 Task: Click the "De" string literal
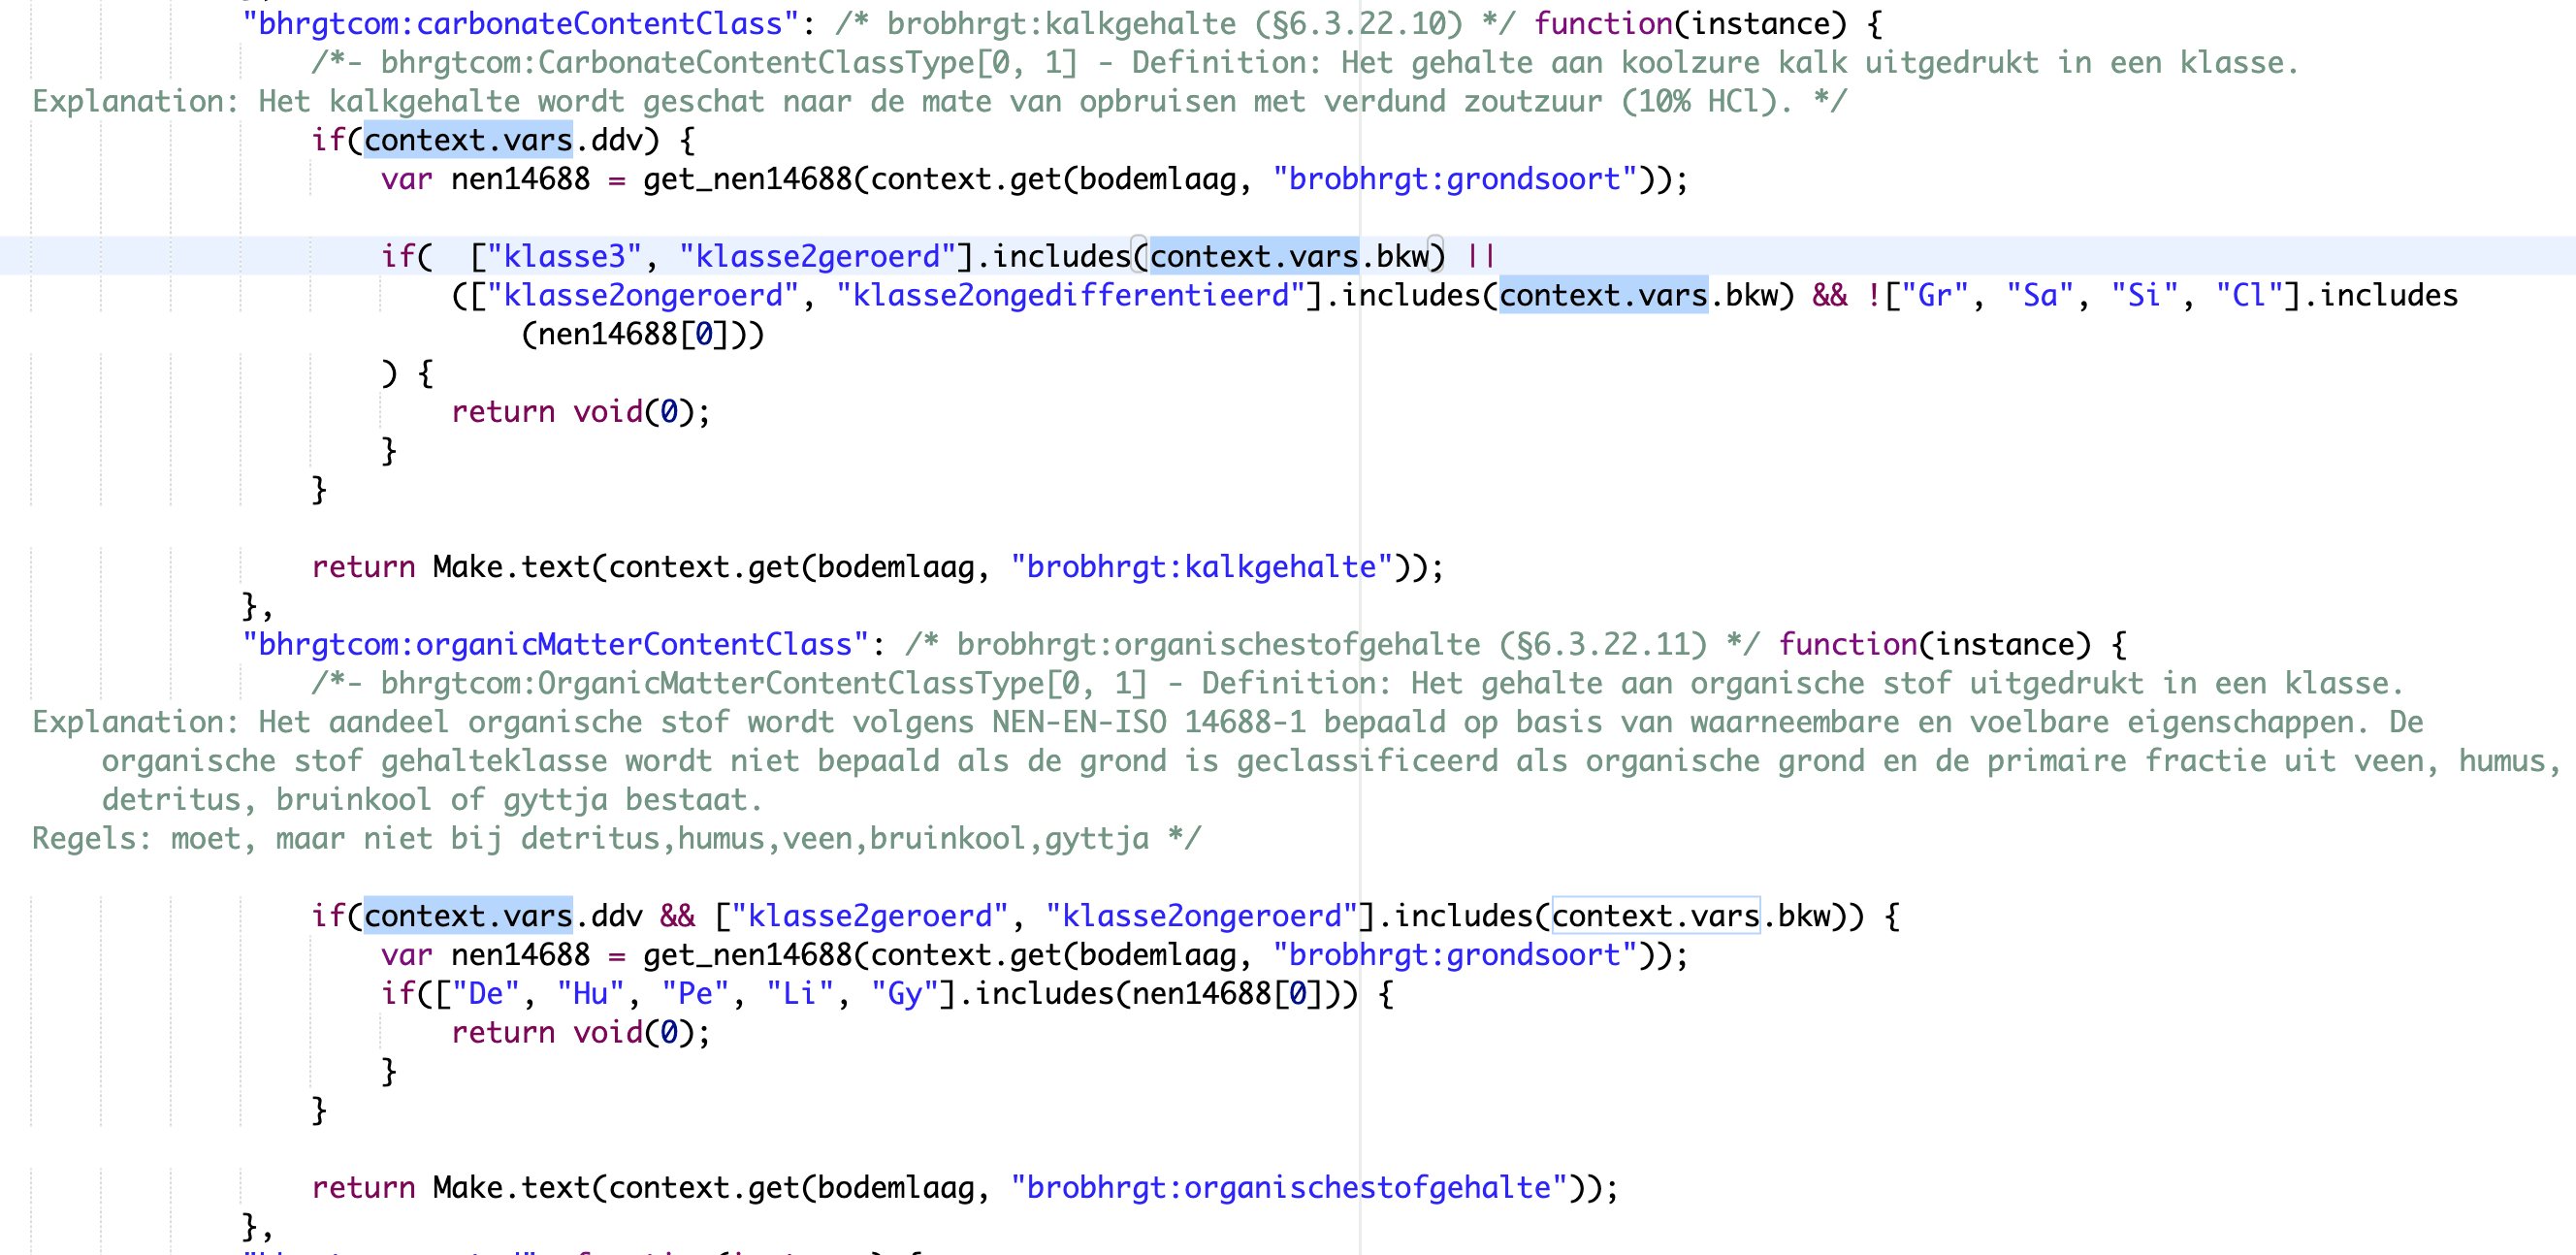[x=486, y=995]
